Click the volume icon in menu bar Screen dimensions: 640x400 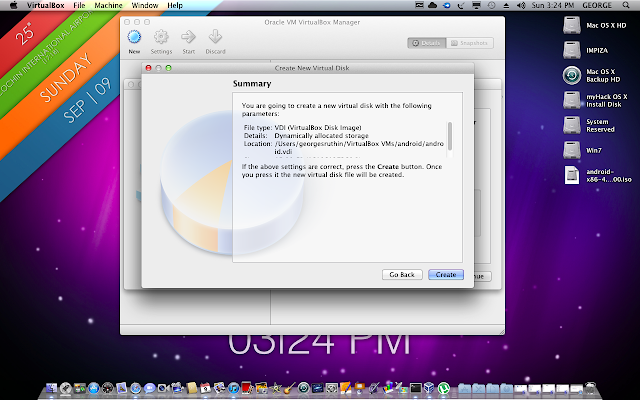(x=521, y=5)
